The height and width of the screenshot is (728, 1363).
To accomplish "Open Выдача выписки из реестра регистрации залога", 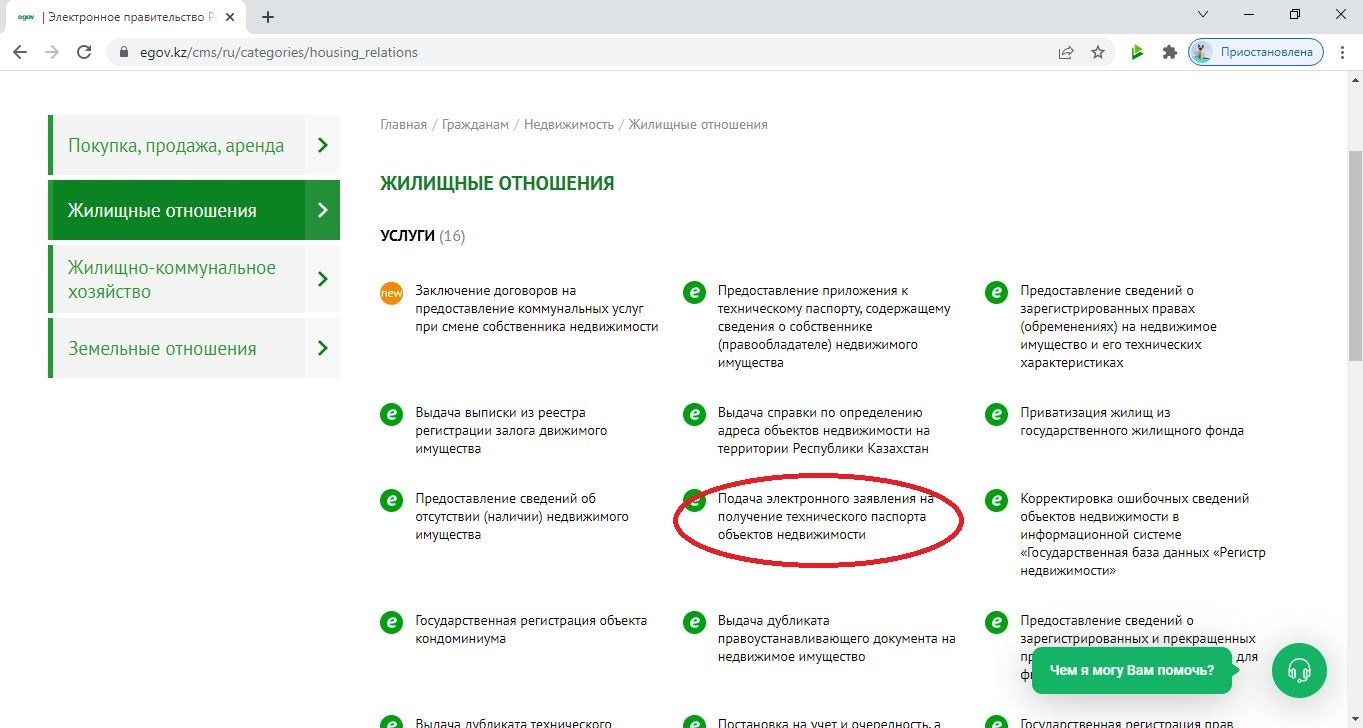I will pos(511,431).
